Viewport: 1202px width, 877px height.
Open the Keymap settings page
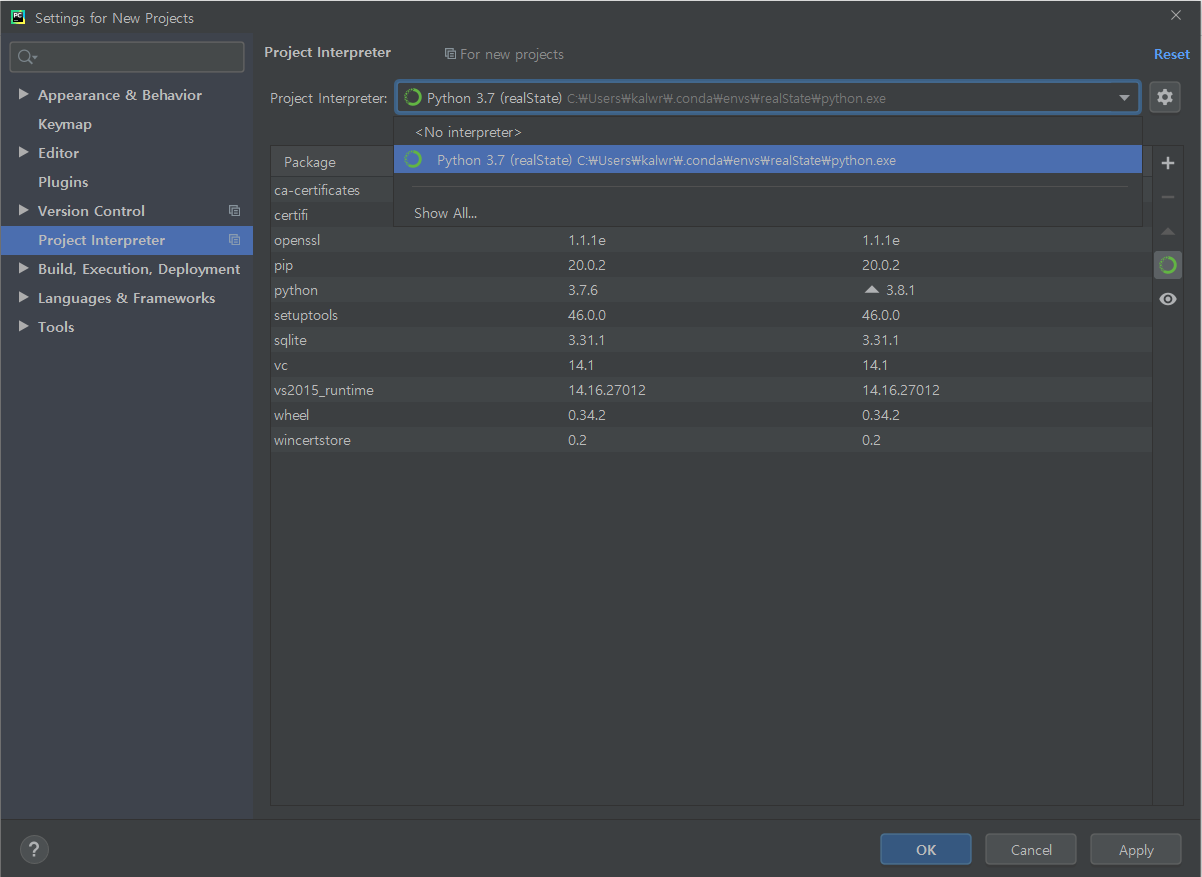[x=65, y=124]
